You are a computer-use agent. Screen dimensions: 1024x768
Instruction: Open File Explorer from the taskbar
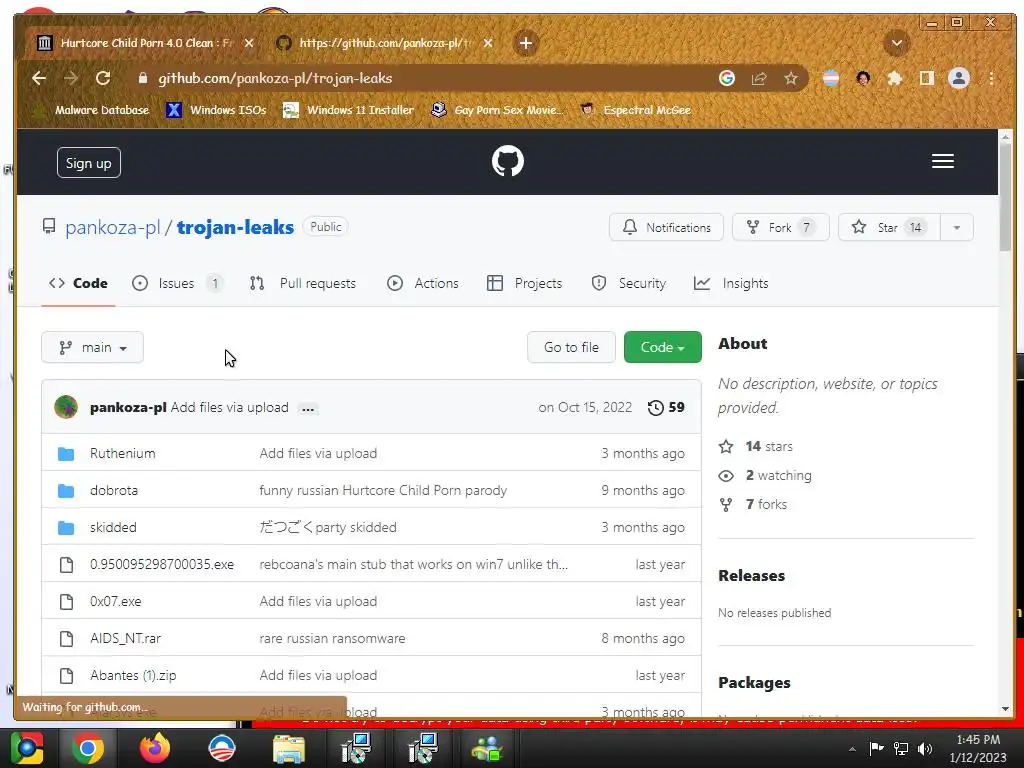point(289,748)
